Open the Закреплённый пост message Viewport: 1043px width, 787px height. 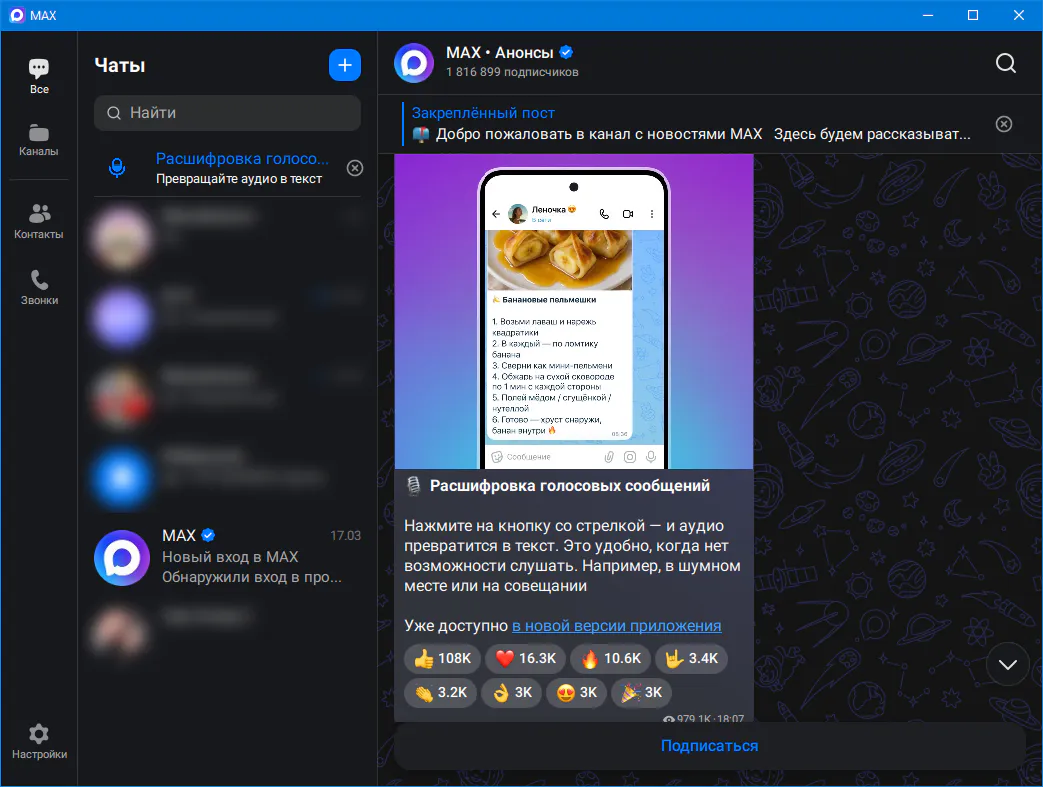tap(690, 124)
